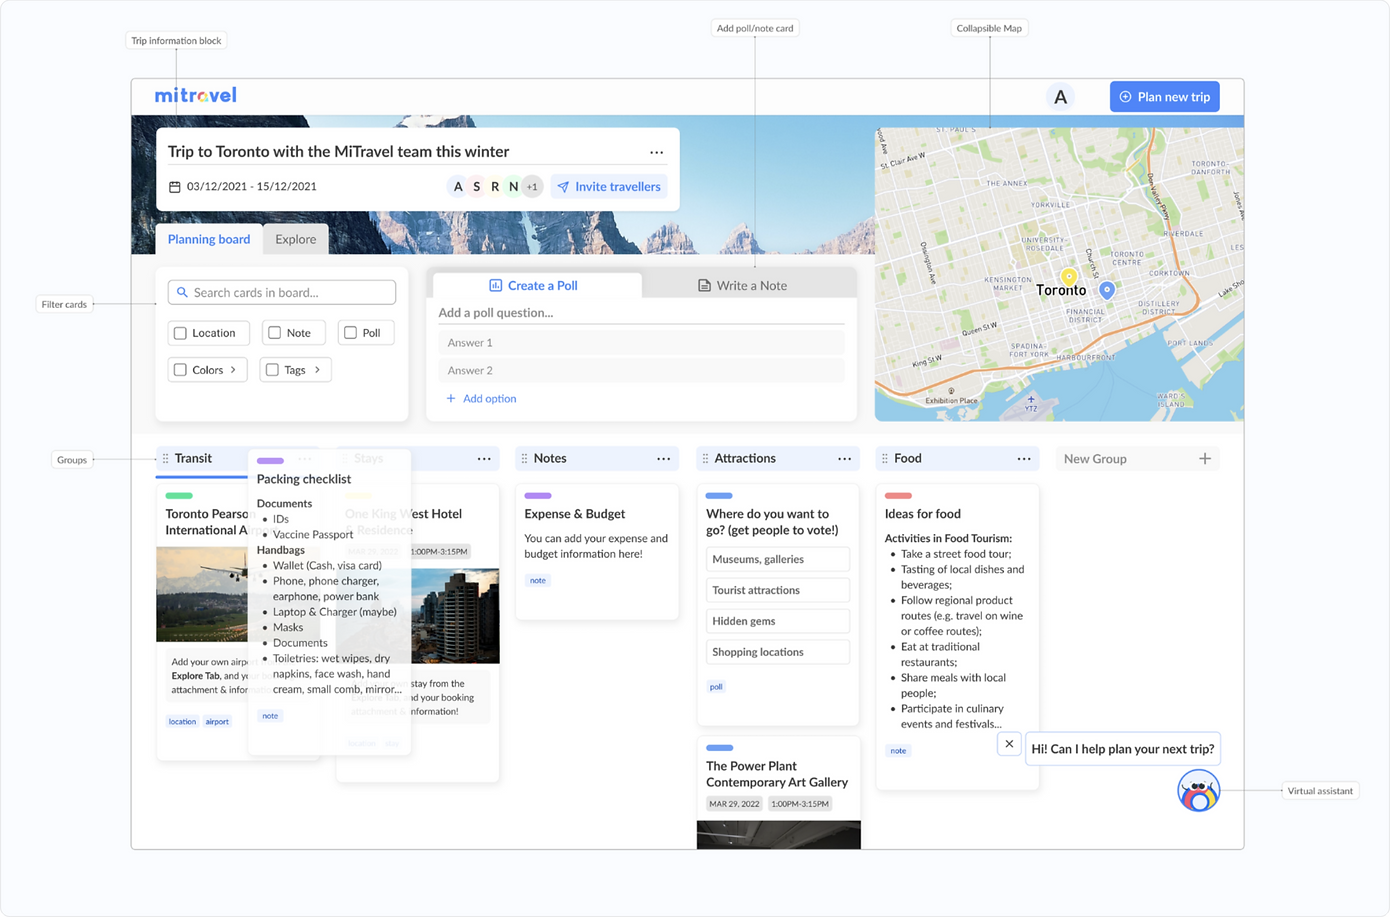Click the blue location pin on map
This screenshot has width=1390, height=917.
1106,290
